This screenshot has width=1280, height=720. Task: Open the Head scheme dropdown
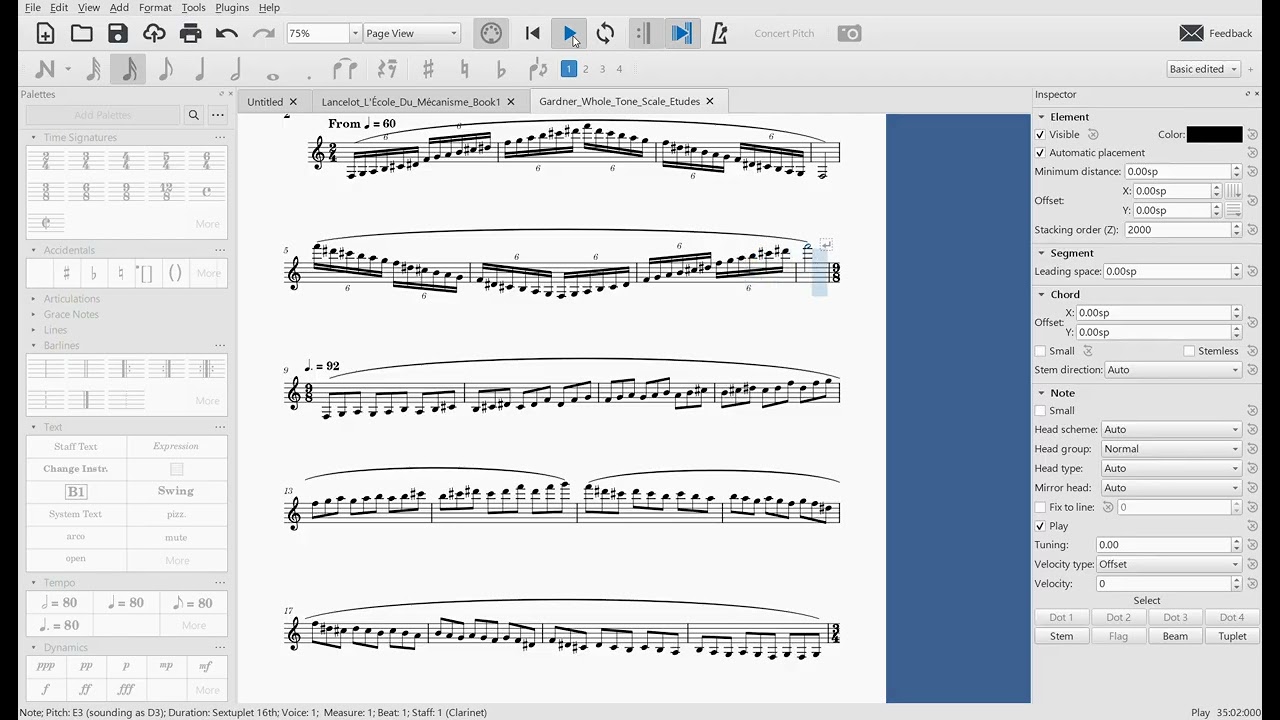[x=1170, y=430]
